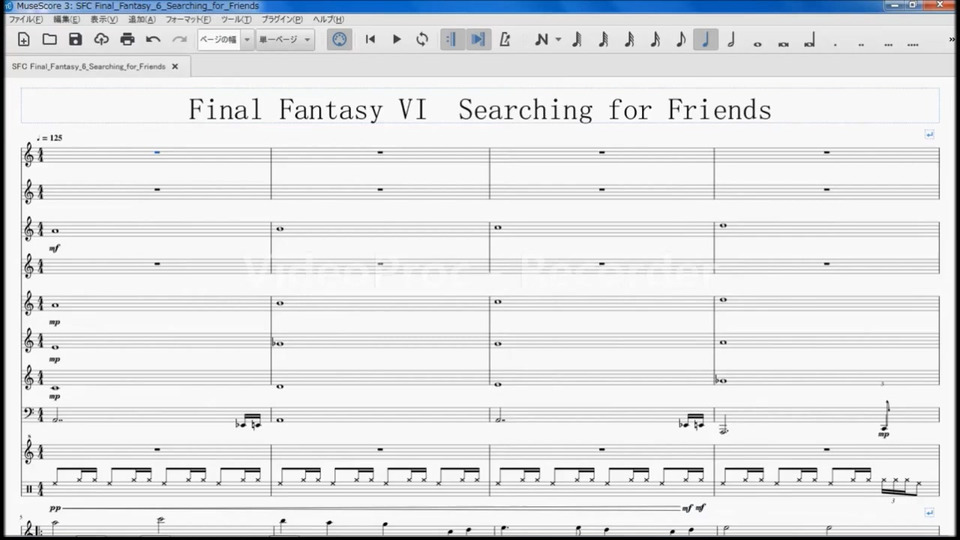960x540 pixels.
Task: Print the score using the printer icon
Action: pyautogui.click(x=127, y=40)
